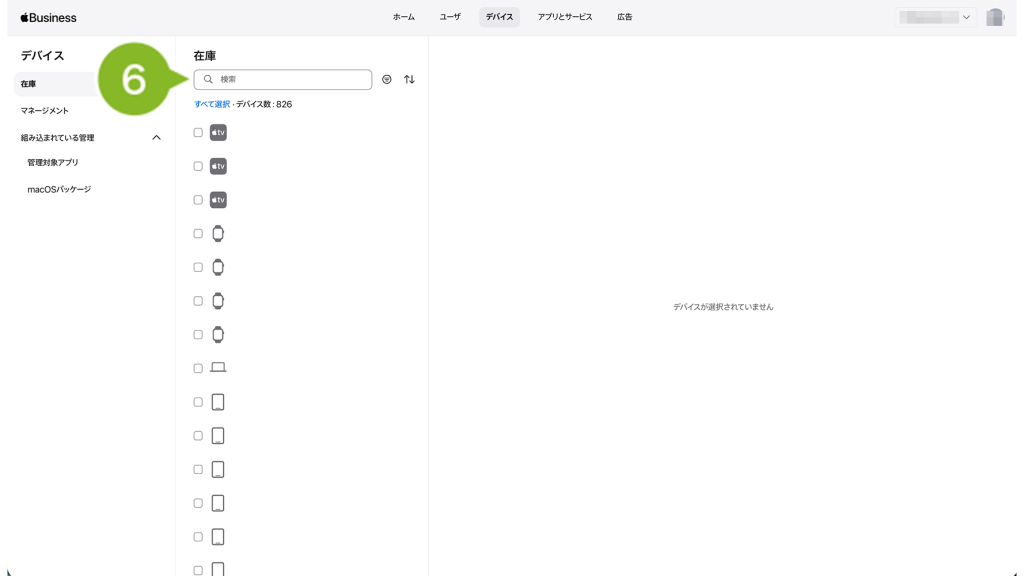Click the filter icon beside the search field
1024x576 pixels.
387,80
